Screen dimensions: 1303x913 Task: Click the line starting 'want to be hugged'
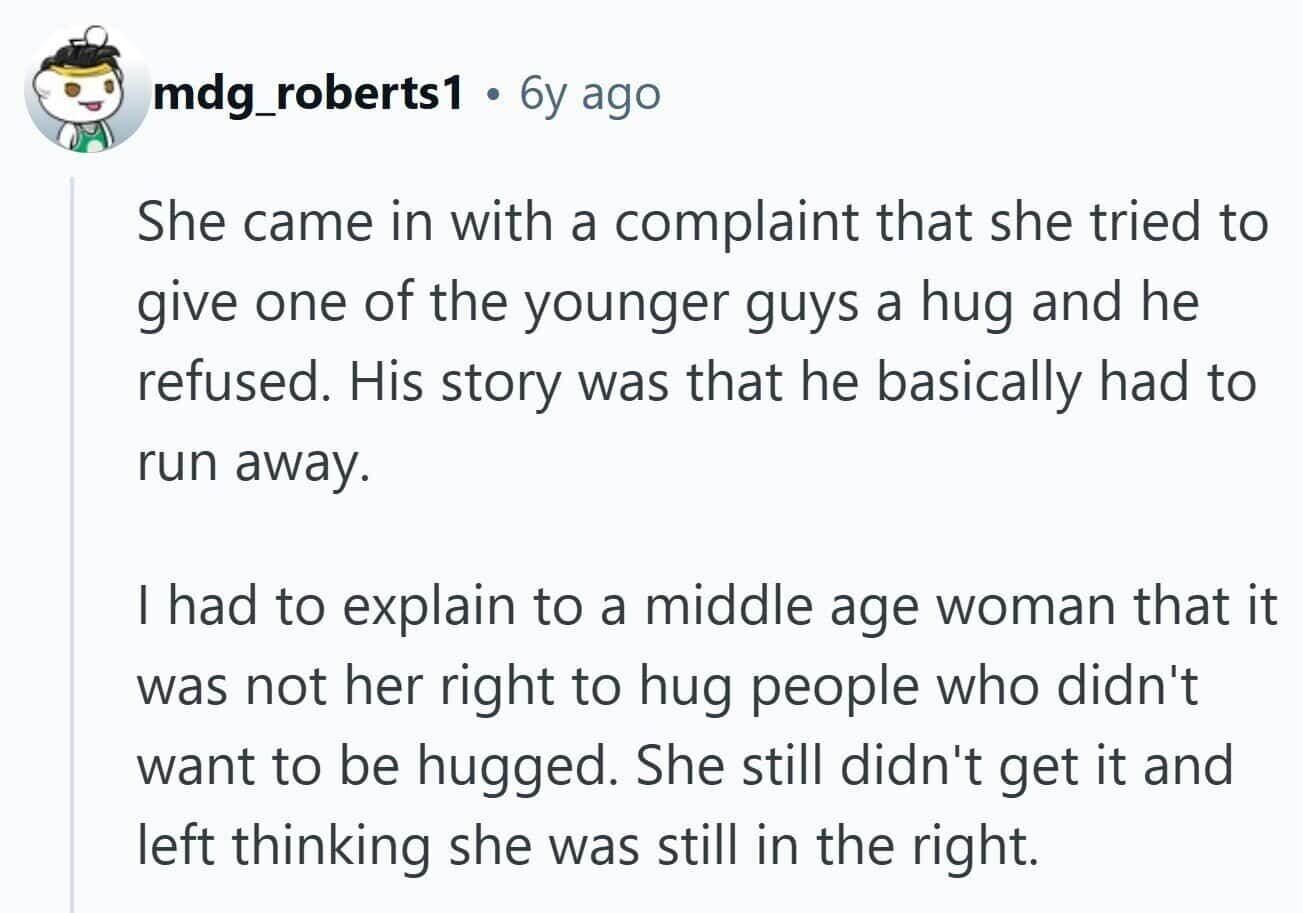(684, 768)
